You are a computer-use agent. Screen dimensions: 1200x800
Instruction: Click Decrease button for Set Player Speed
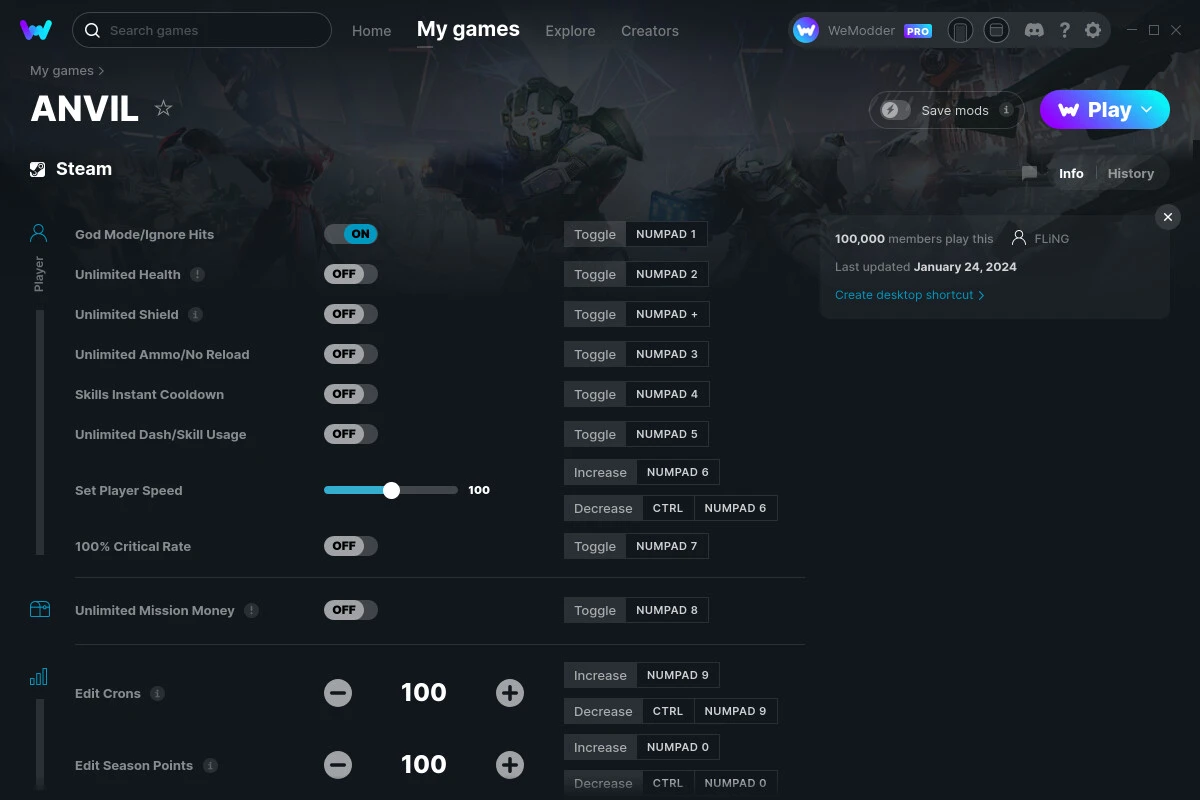(x=603, y=508)
